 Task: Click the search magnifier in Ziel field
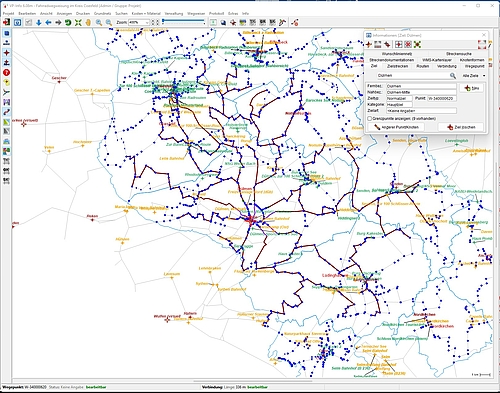tap(453, 76)
